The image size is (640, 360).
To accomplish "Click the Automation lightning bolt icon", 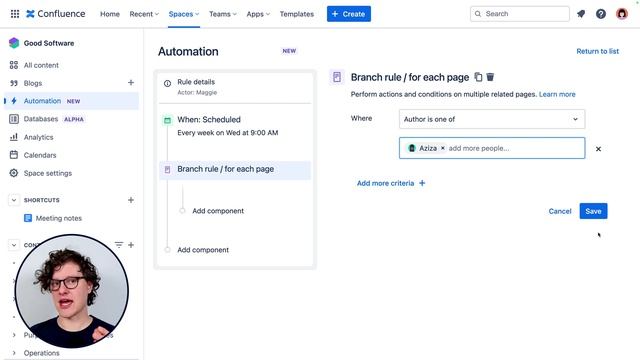I will pos(14,101).
